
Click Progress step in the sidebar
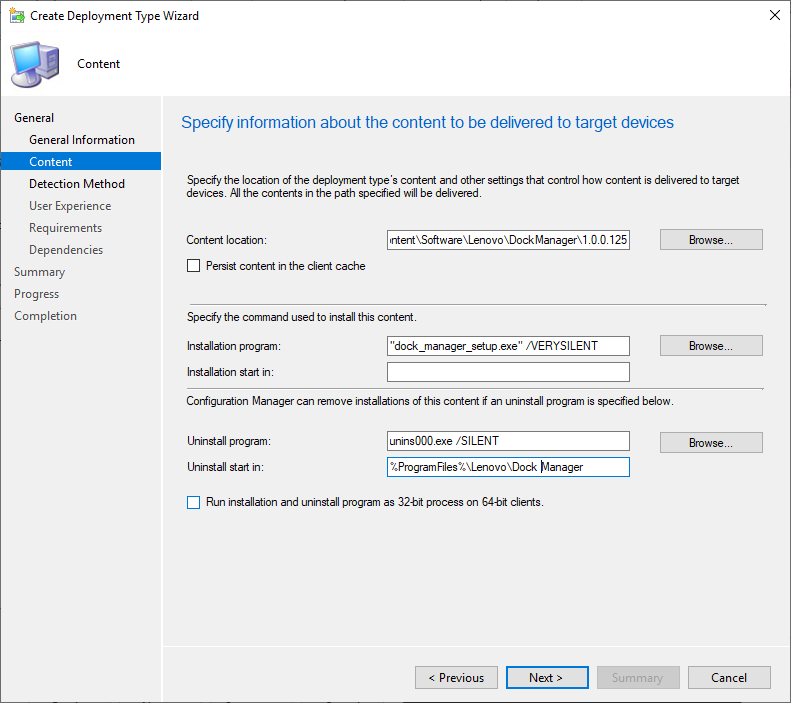36,294
